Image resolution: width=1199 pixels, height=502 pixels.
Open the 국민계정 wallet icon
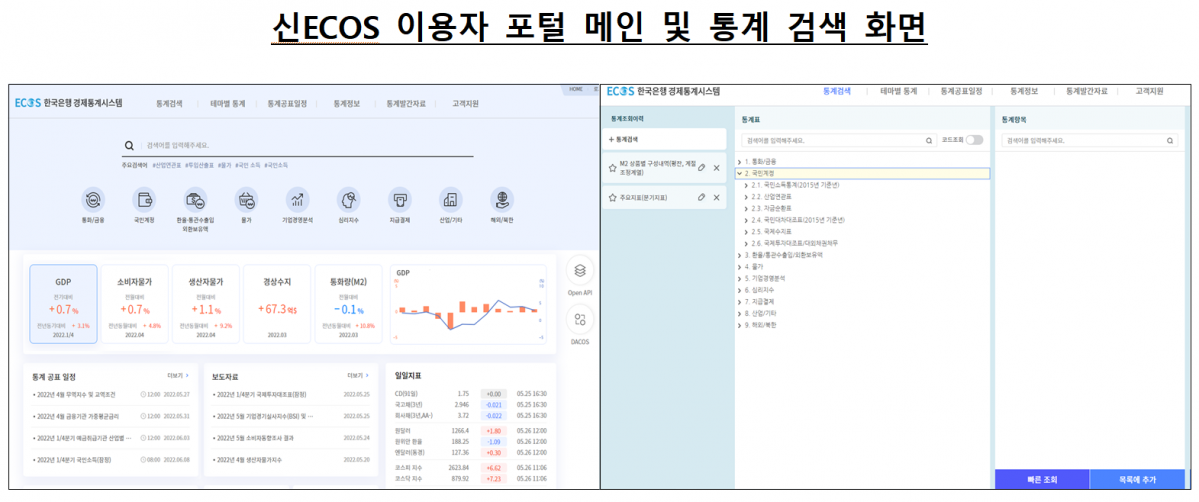144,200
